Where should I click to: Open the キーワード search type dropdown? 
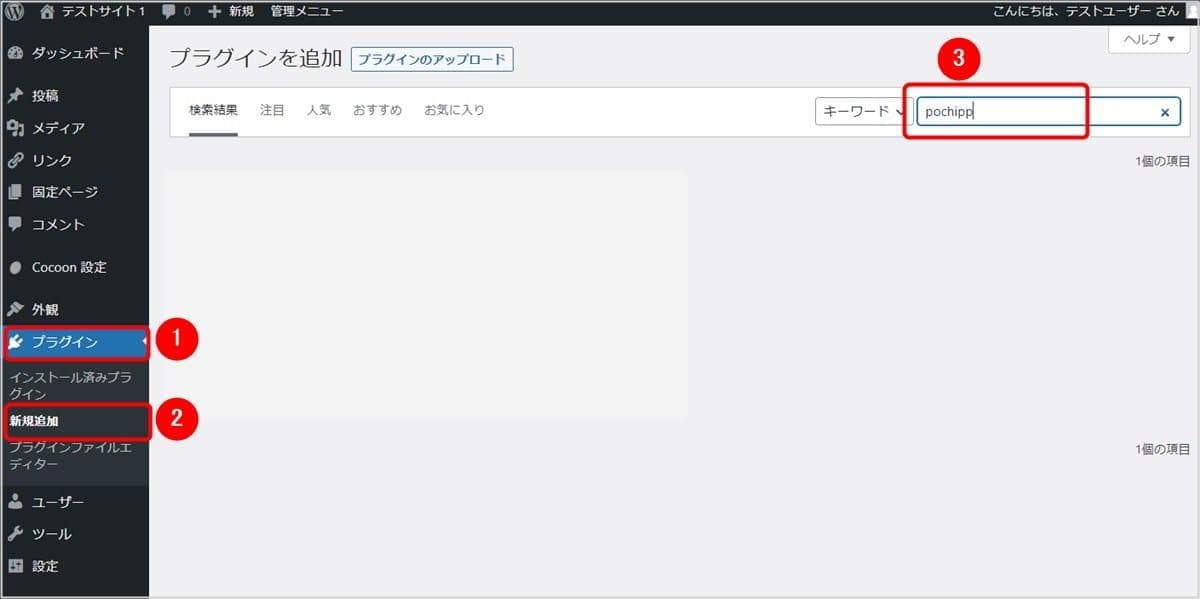pos(862,112)
